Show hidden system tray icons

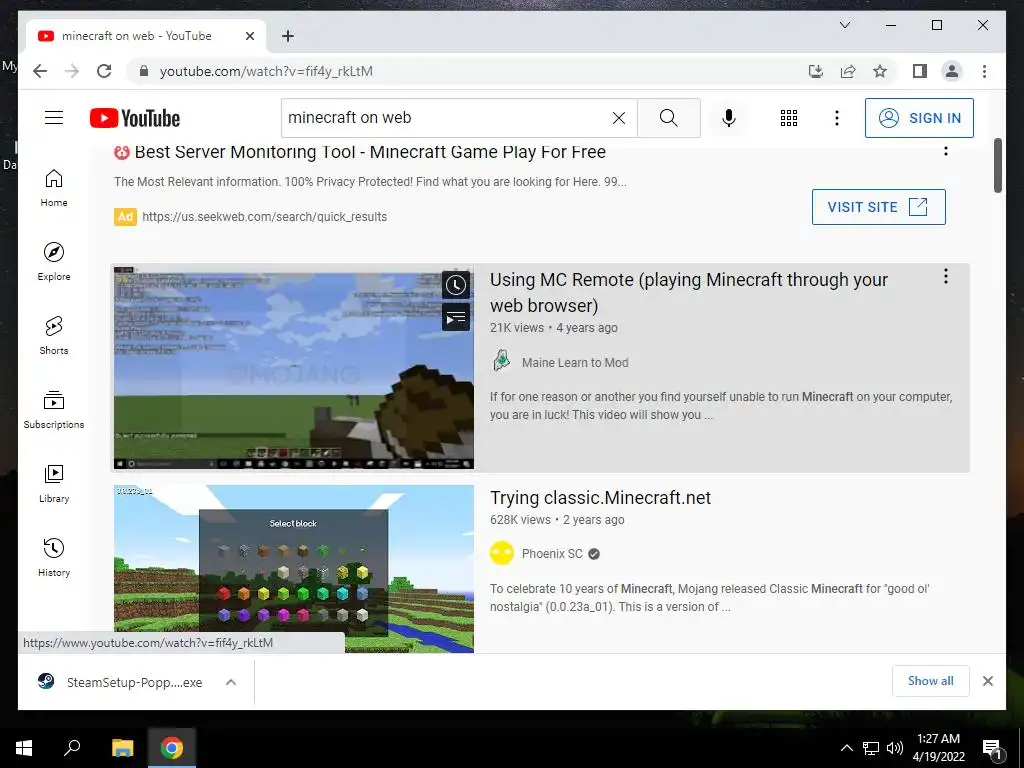[846, 748]
